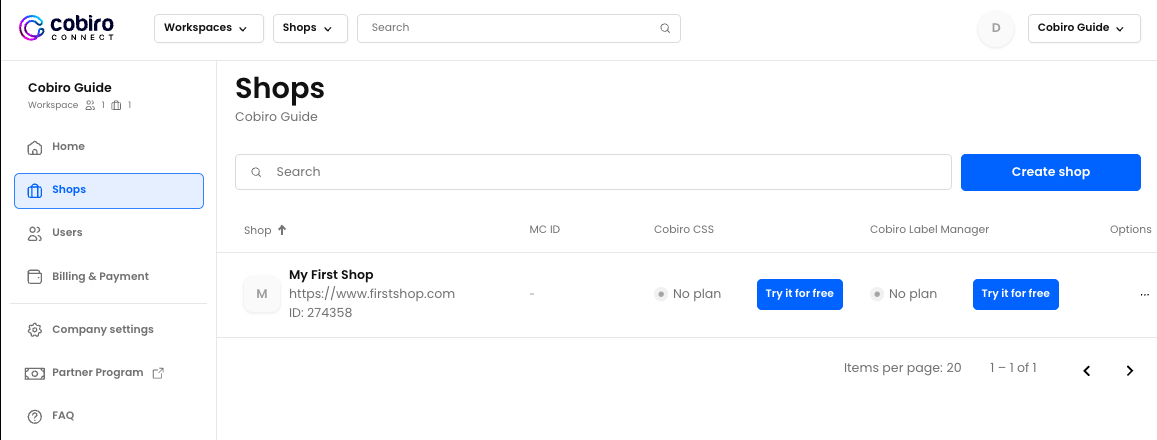
Task: Click the Home house icon
Action: tap(34, 147)
